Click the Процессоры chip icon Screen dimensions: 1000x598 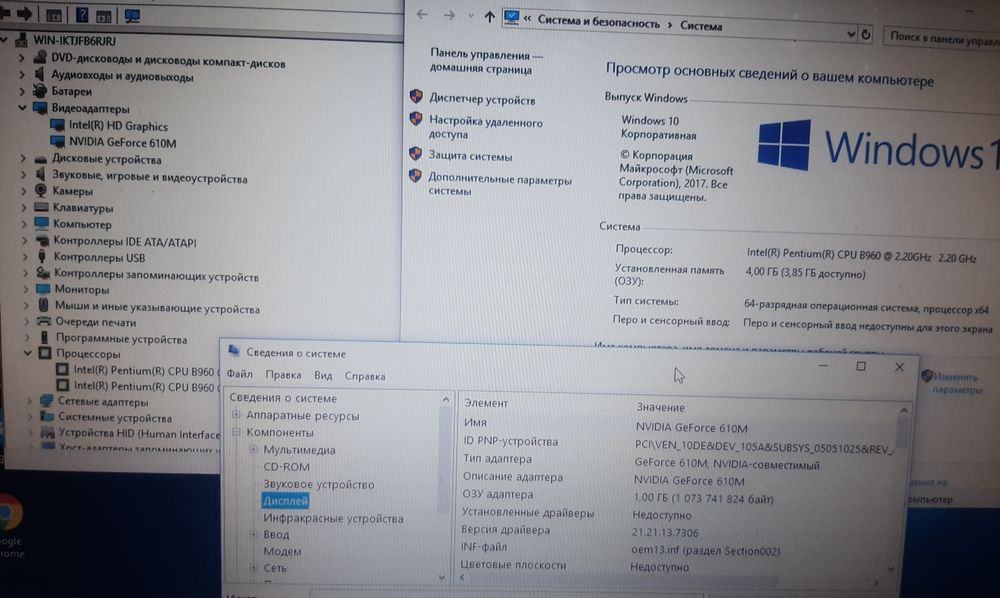(x=45, y=353)
